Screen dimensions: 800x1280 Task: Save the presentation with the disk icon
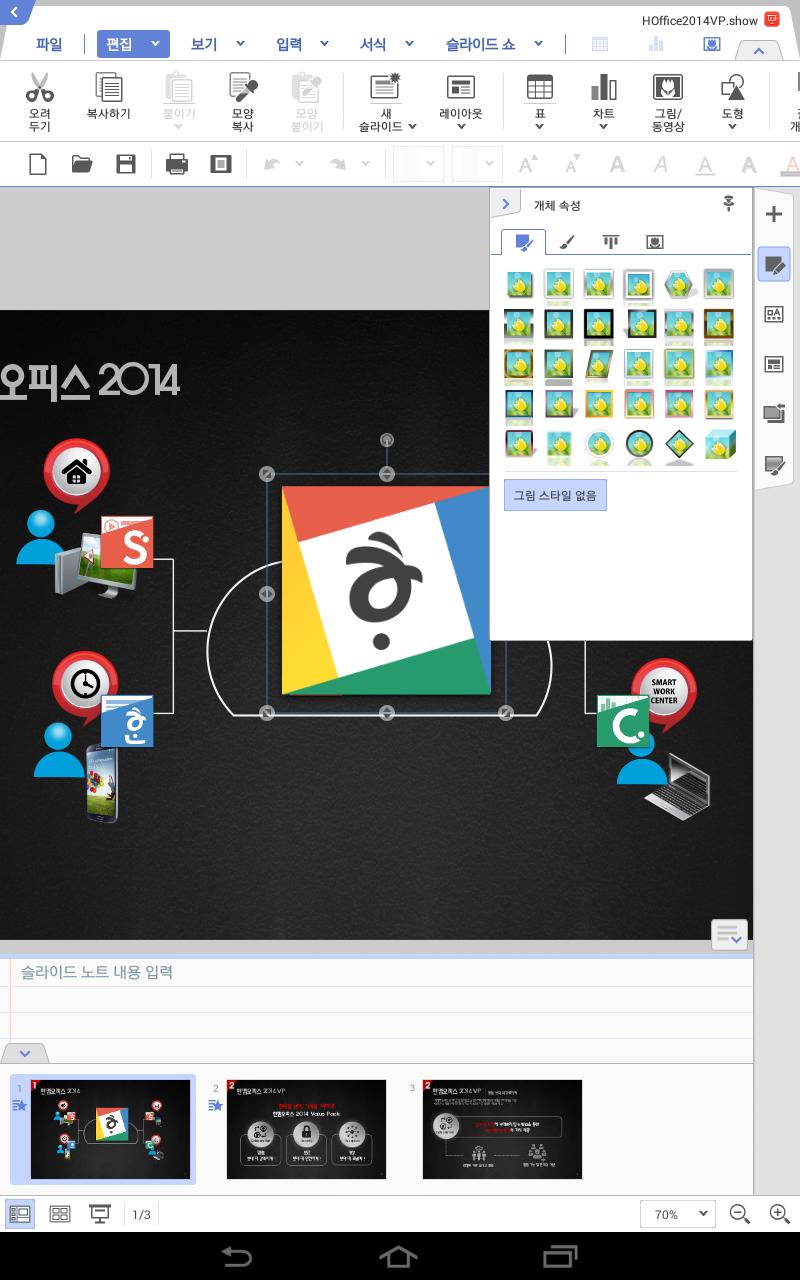coord(124,164)
